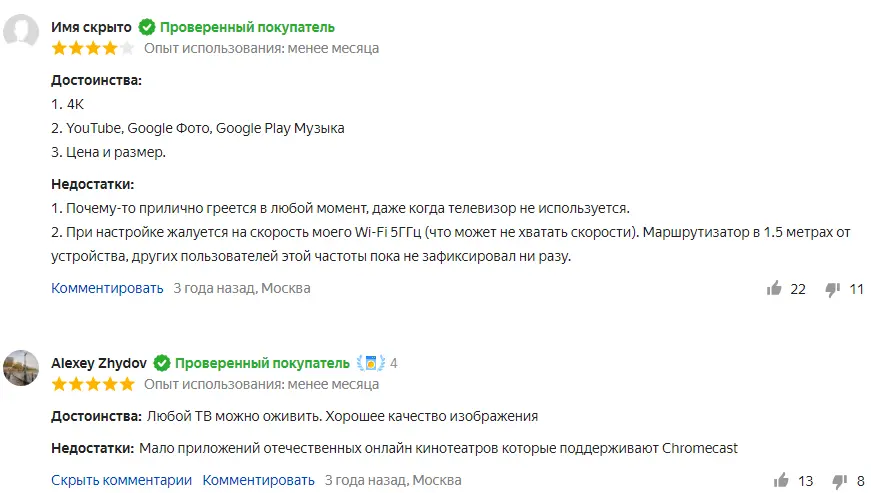This screenshot has height=493, width=871.
Task: Click Комментировать under Alexey Zhydov's review
Action: point(258,479)
